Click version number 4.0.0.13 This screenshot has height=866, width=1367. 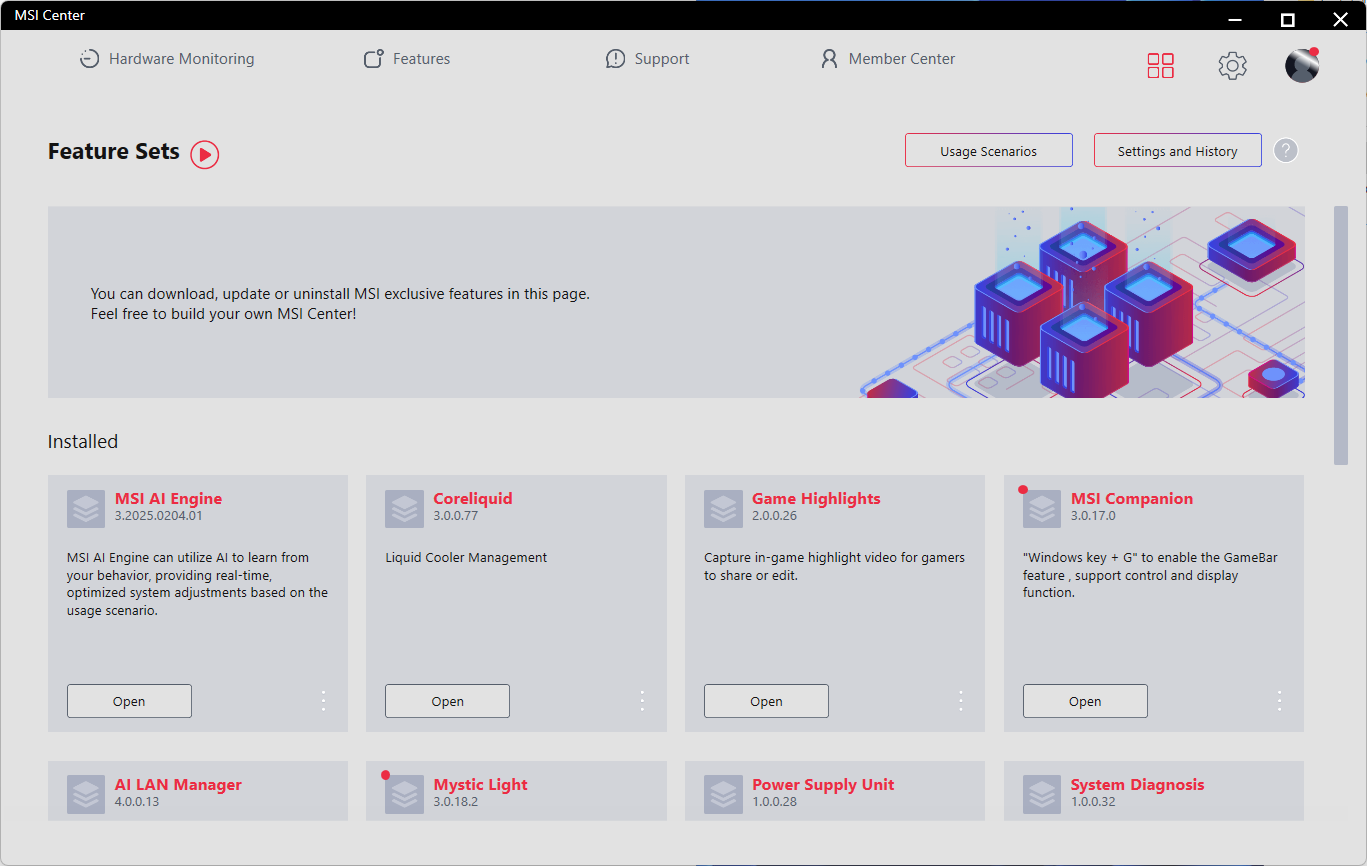point(137,802)
